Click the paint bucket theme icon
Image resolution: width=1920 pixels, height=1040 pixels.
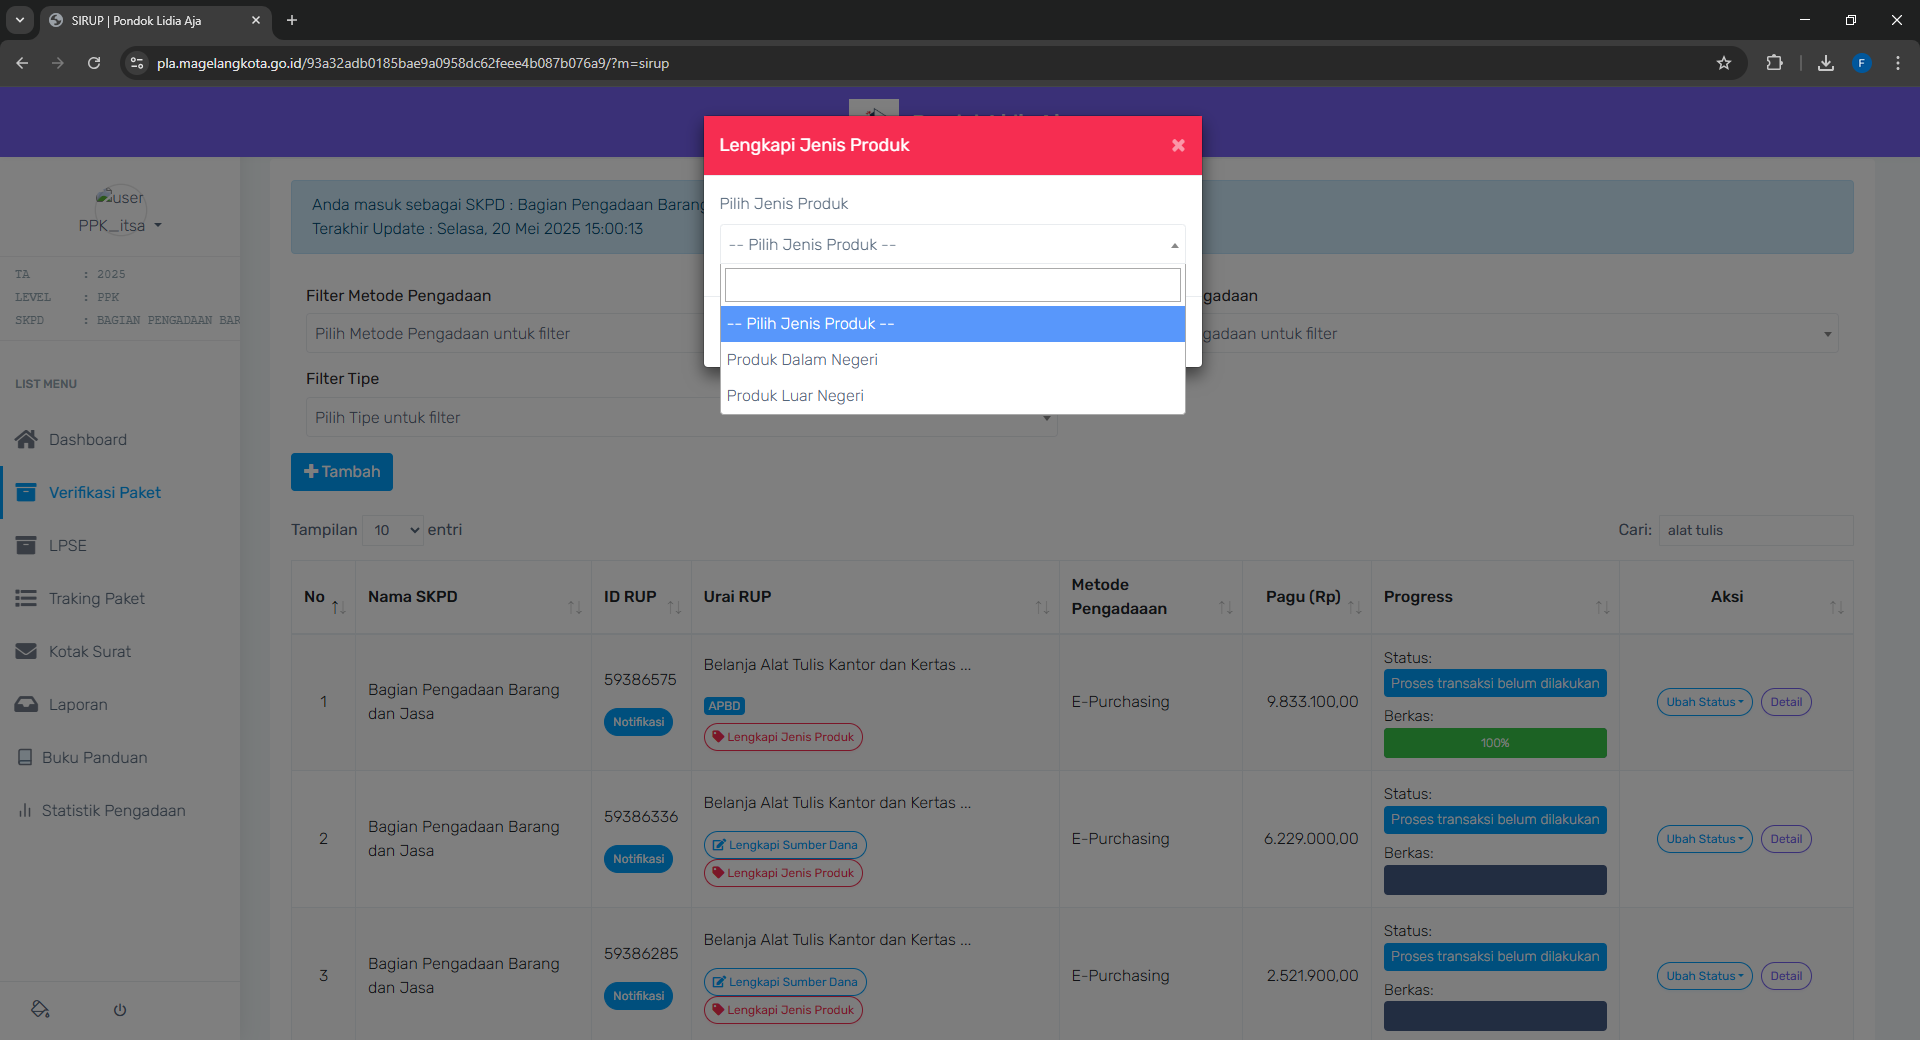[x=40, y=1009]
